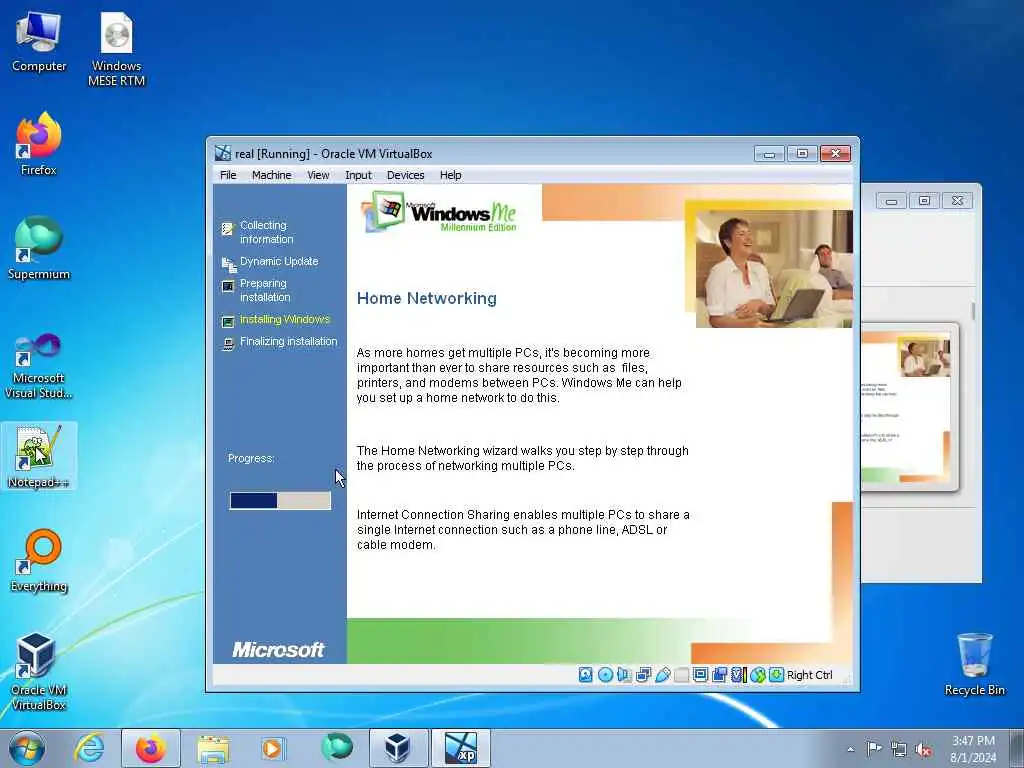
Task: Click the Preparing installation setup step
Action: (x=264, y=290)
